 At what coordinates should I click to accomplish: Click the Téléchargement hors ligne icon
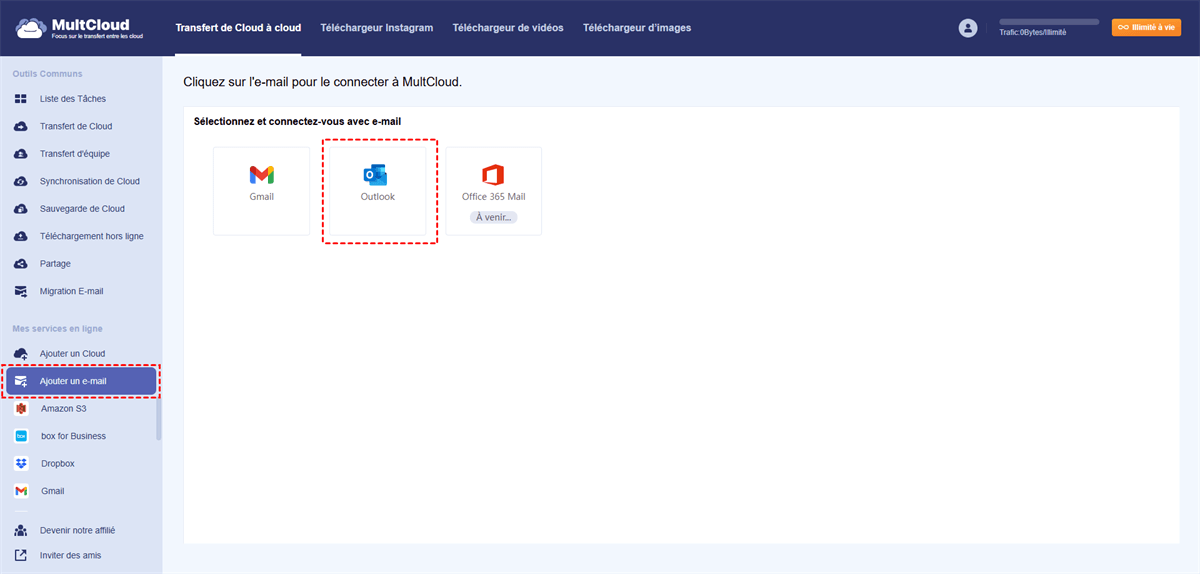coord(20,236)
